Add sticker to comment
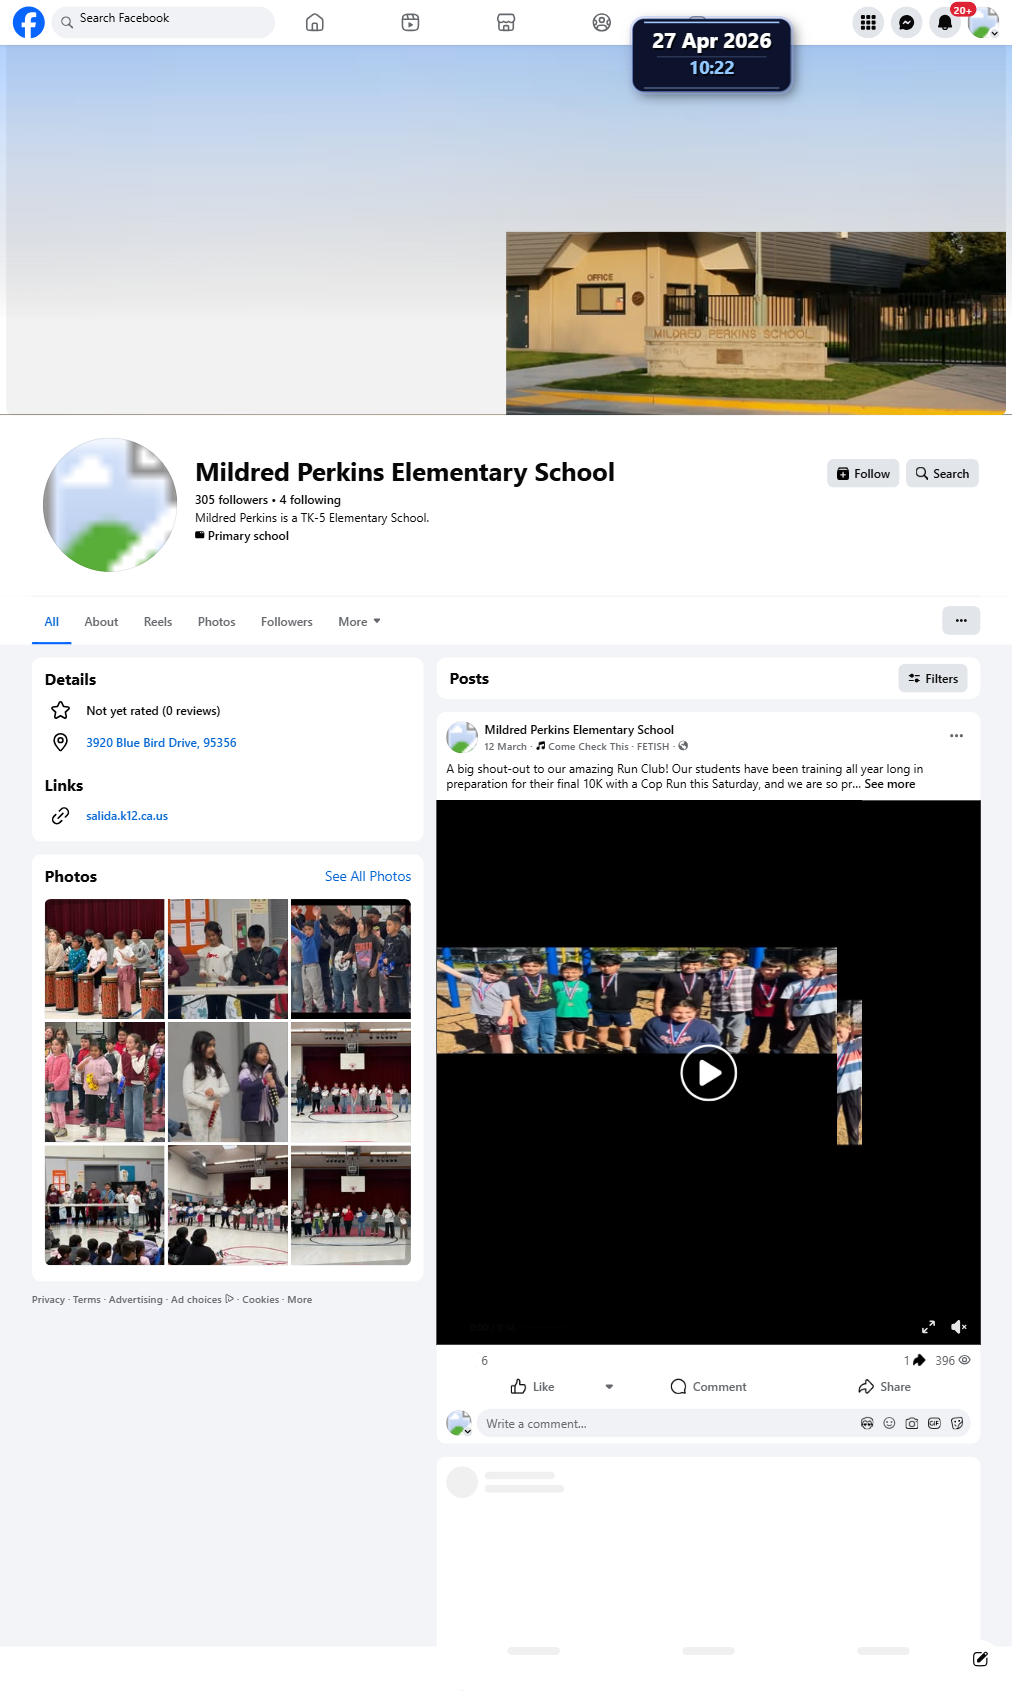The image size is (1012, 1691). click(957, 1424)
